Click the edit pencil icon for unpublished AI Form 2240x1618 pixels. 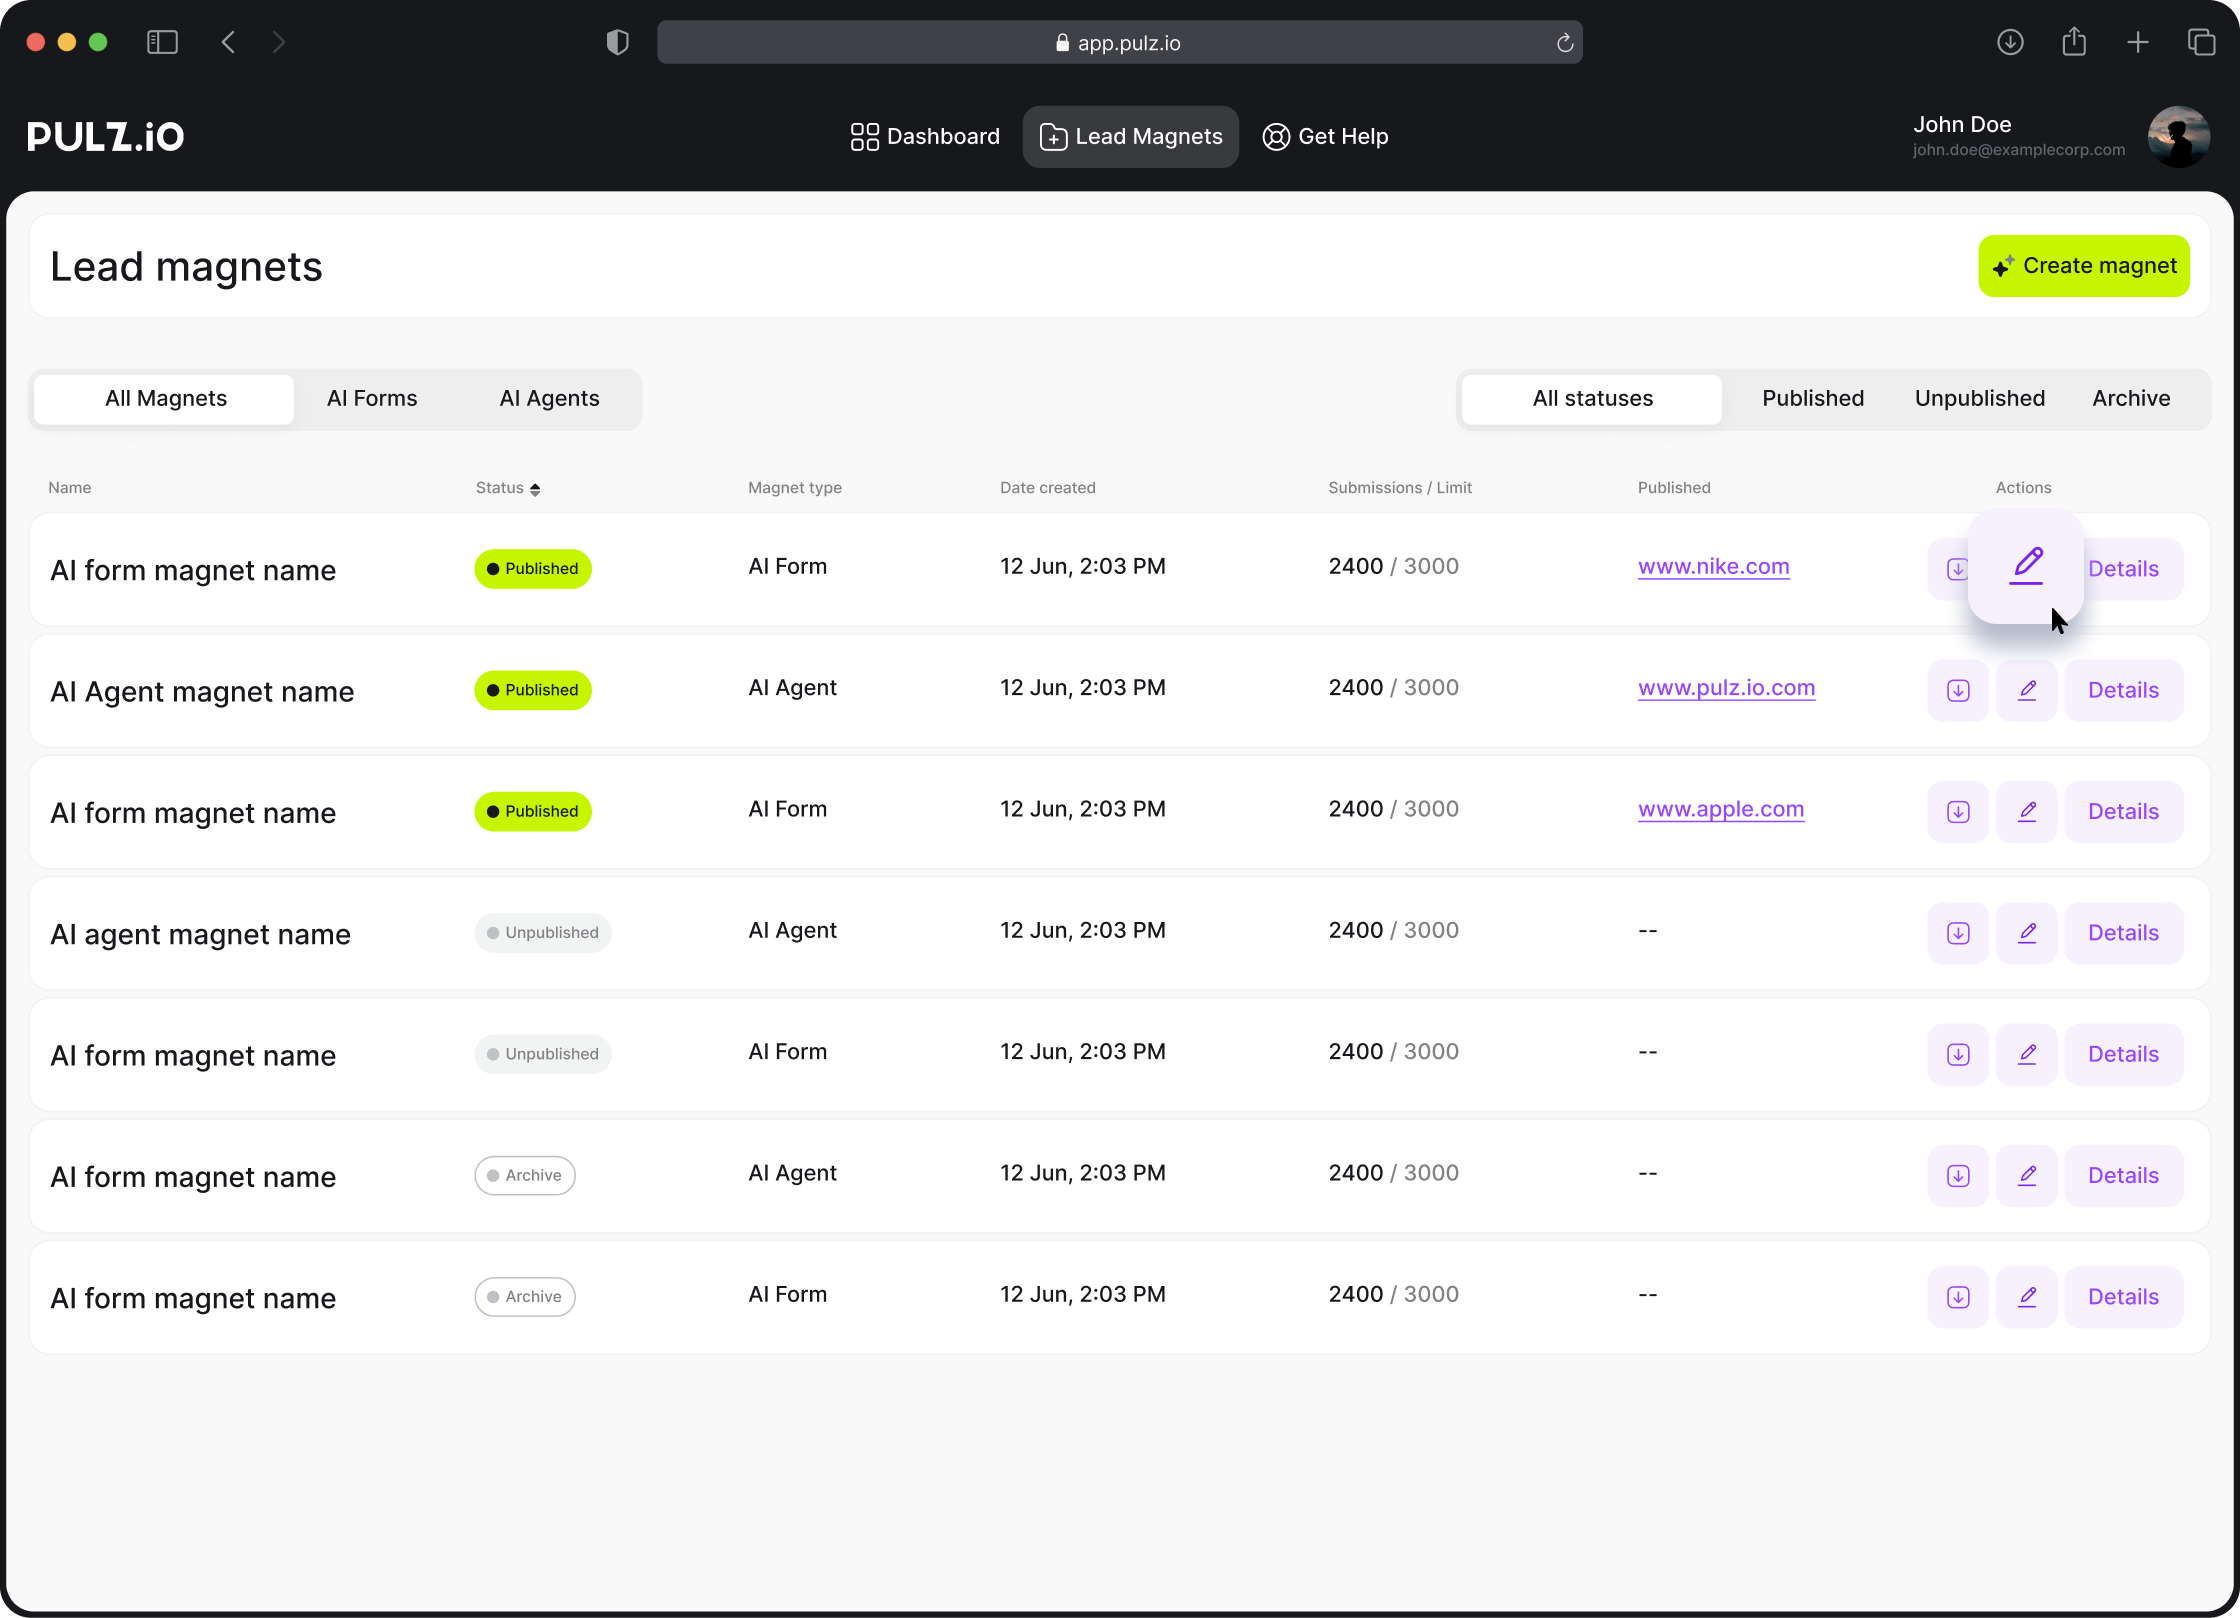(x=2026, y=1053)
